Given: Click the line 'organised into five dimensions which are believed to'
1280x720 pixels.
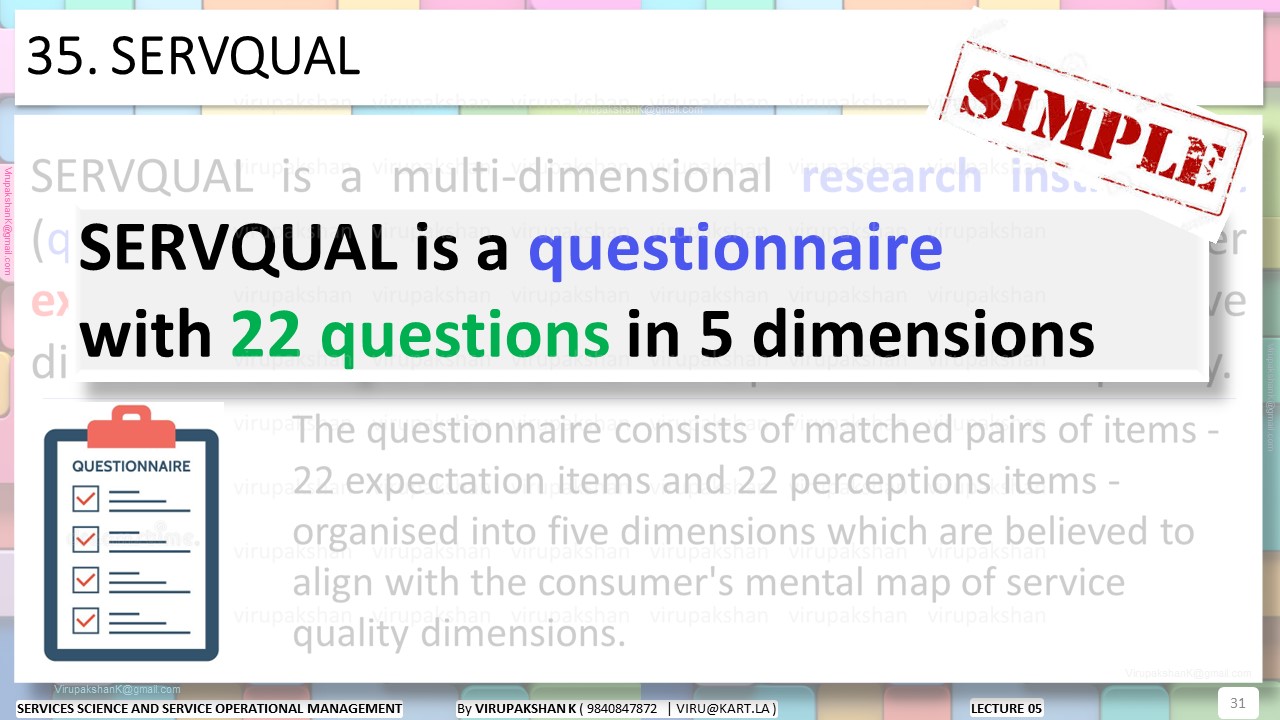Looking at the screenshot, I should coord(743,531).
